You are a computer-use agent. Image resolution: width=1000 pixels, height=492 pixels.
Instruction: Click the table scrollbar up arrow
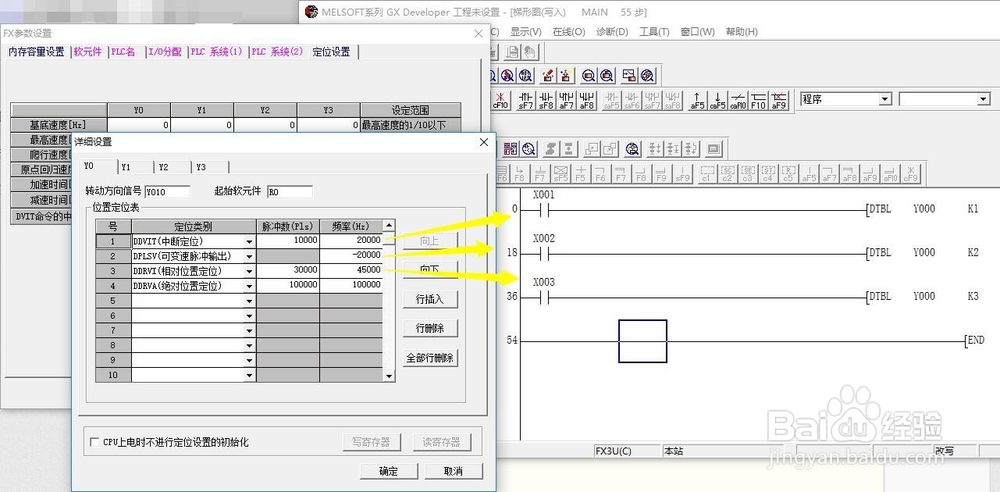point(389,225)
